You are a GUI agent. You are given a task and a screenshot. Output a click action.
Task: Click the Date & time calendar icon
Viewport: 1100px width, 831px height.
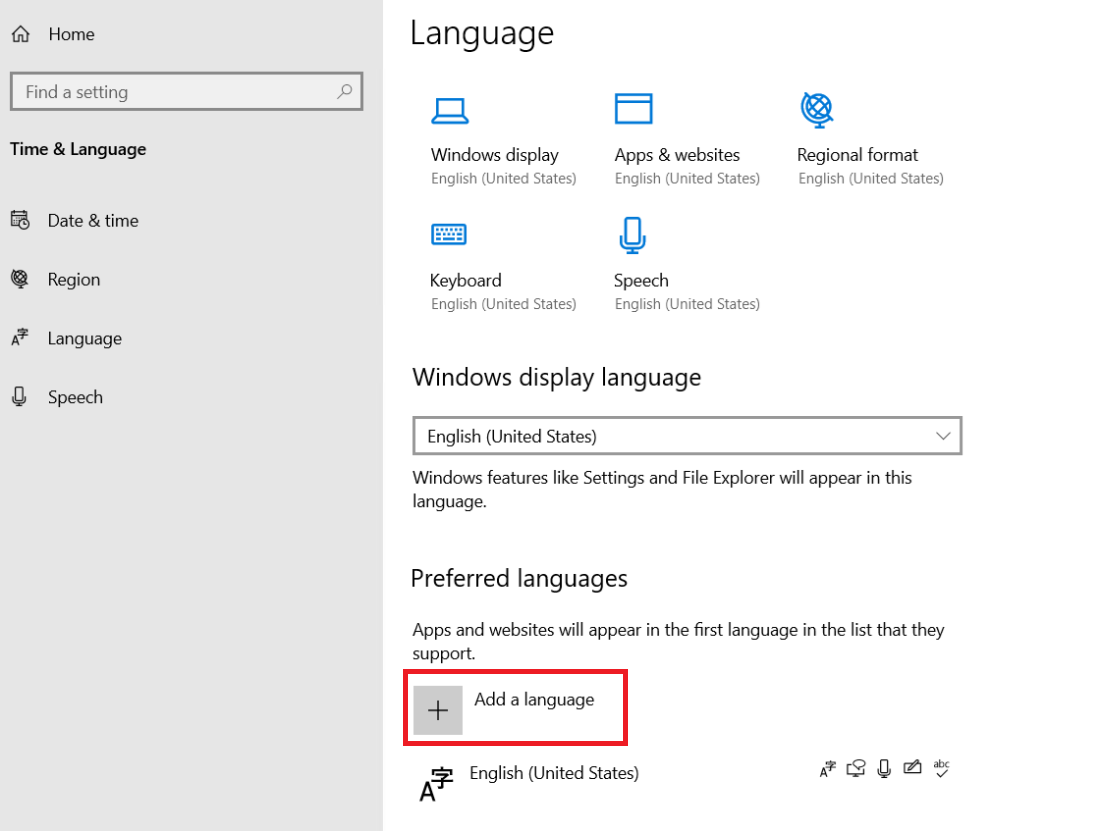coord(20,220)
